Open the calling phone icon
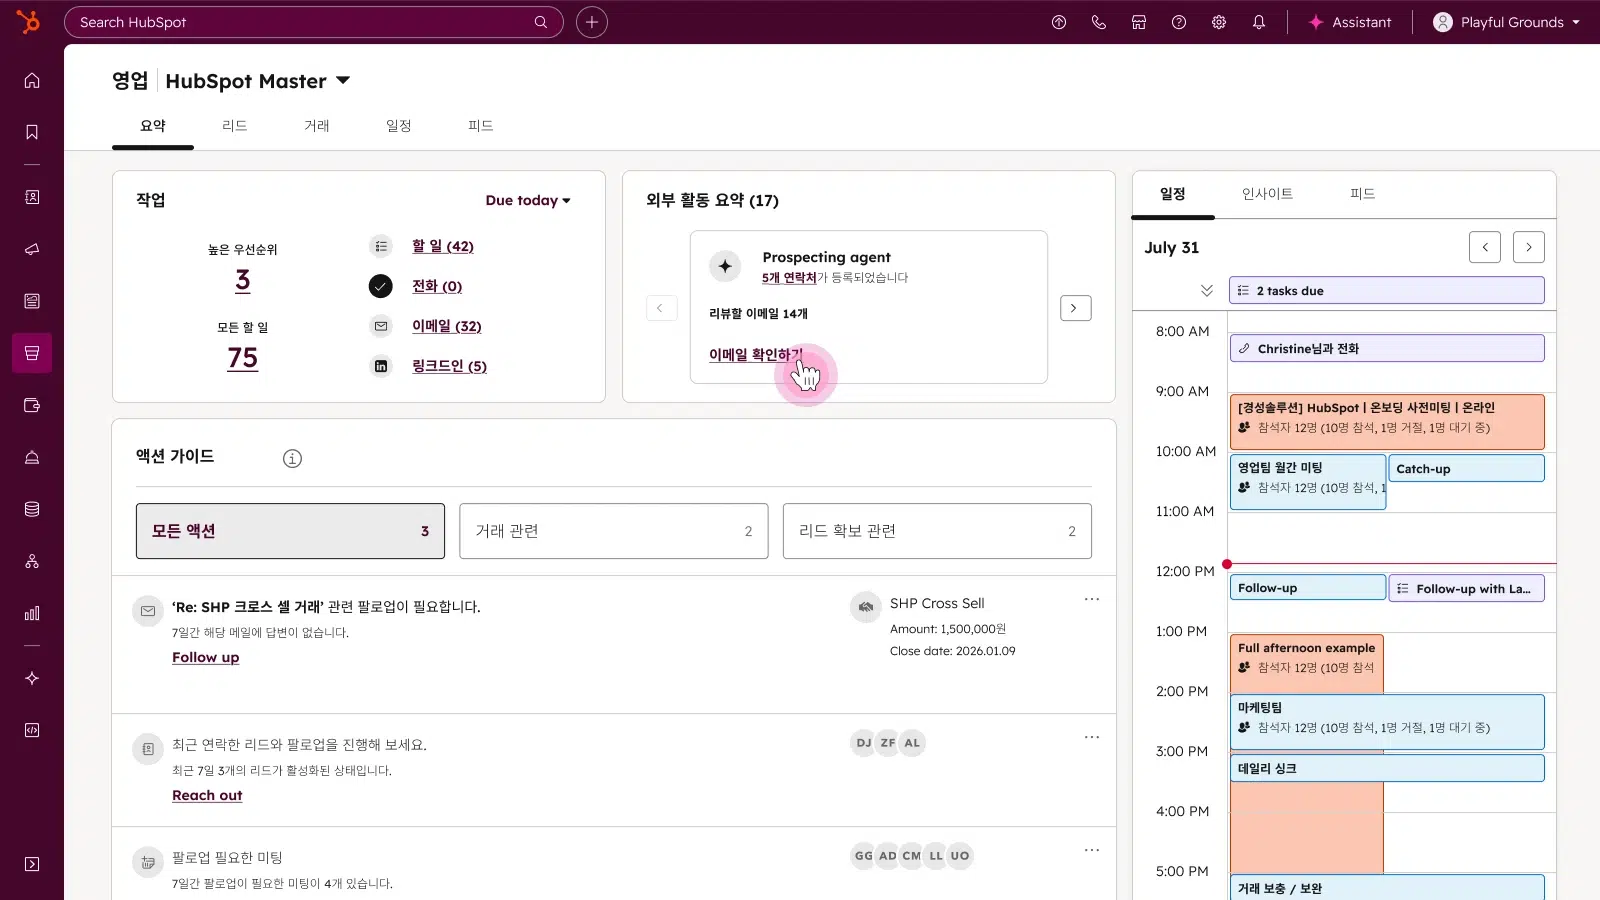This screenshot has width=1600, height=900. click(x=1099, y=22)
